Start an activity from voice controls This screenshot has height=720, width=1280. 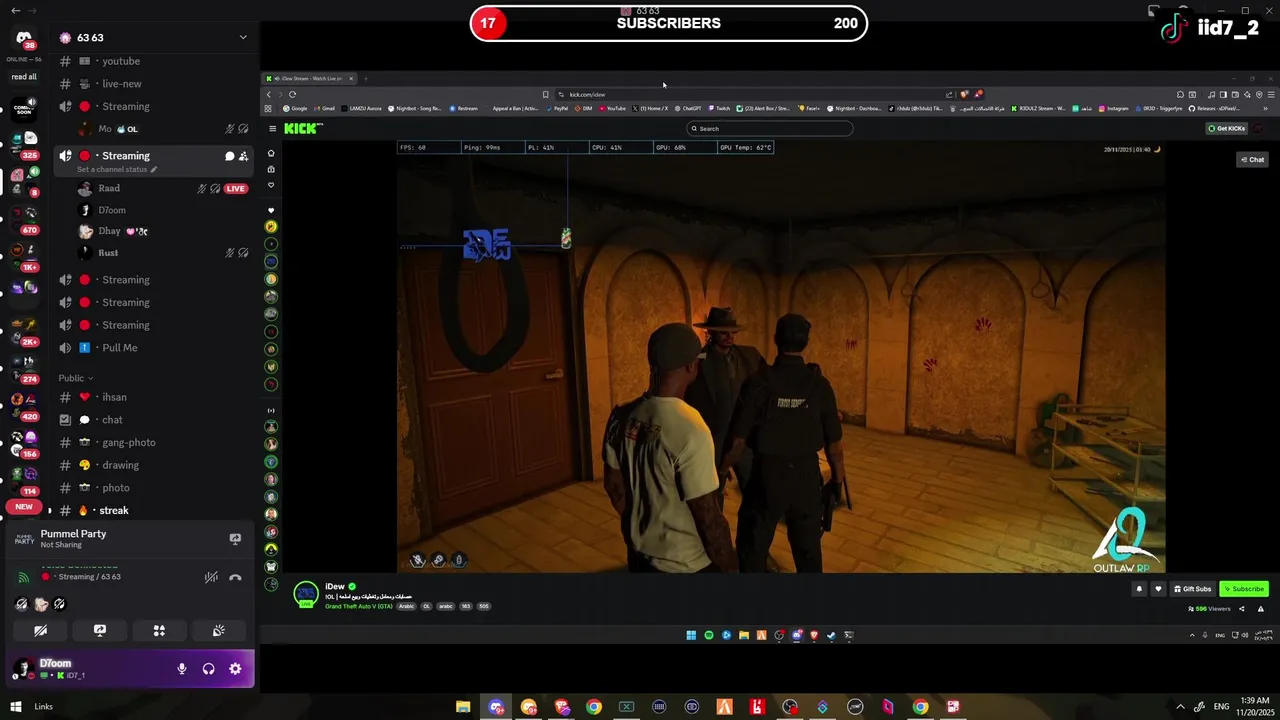pos(159,631)
